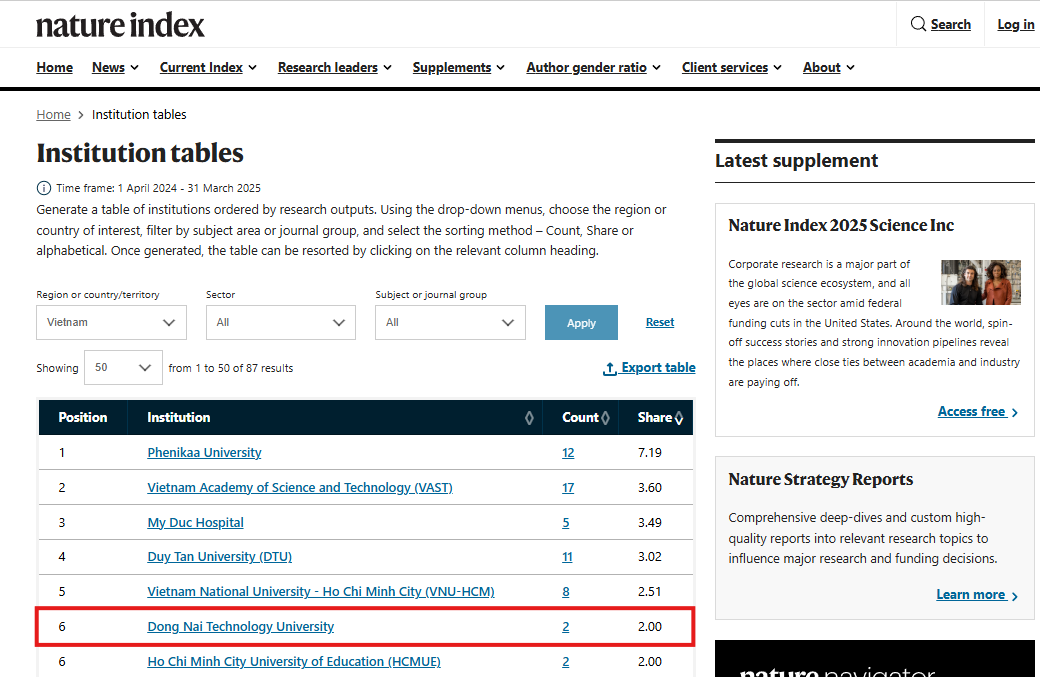The width and height of the screenshot is (1040, 677).
Task: Open Ho Chi Minh City University of Education link
Action: click(x=294, y=662)
